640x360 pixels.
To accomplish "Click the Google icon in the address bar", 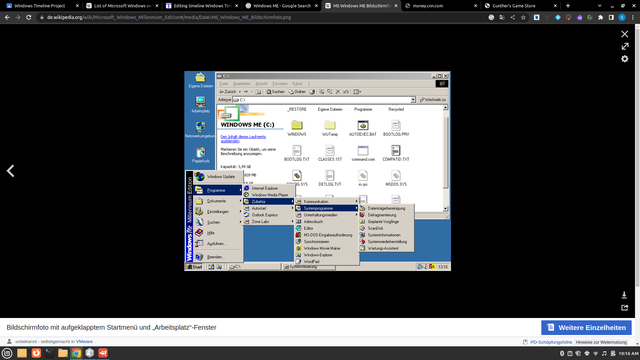I will (x=491, y=18).
